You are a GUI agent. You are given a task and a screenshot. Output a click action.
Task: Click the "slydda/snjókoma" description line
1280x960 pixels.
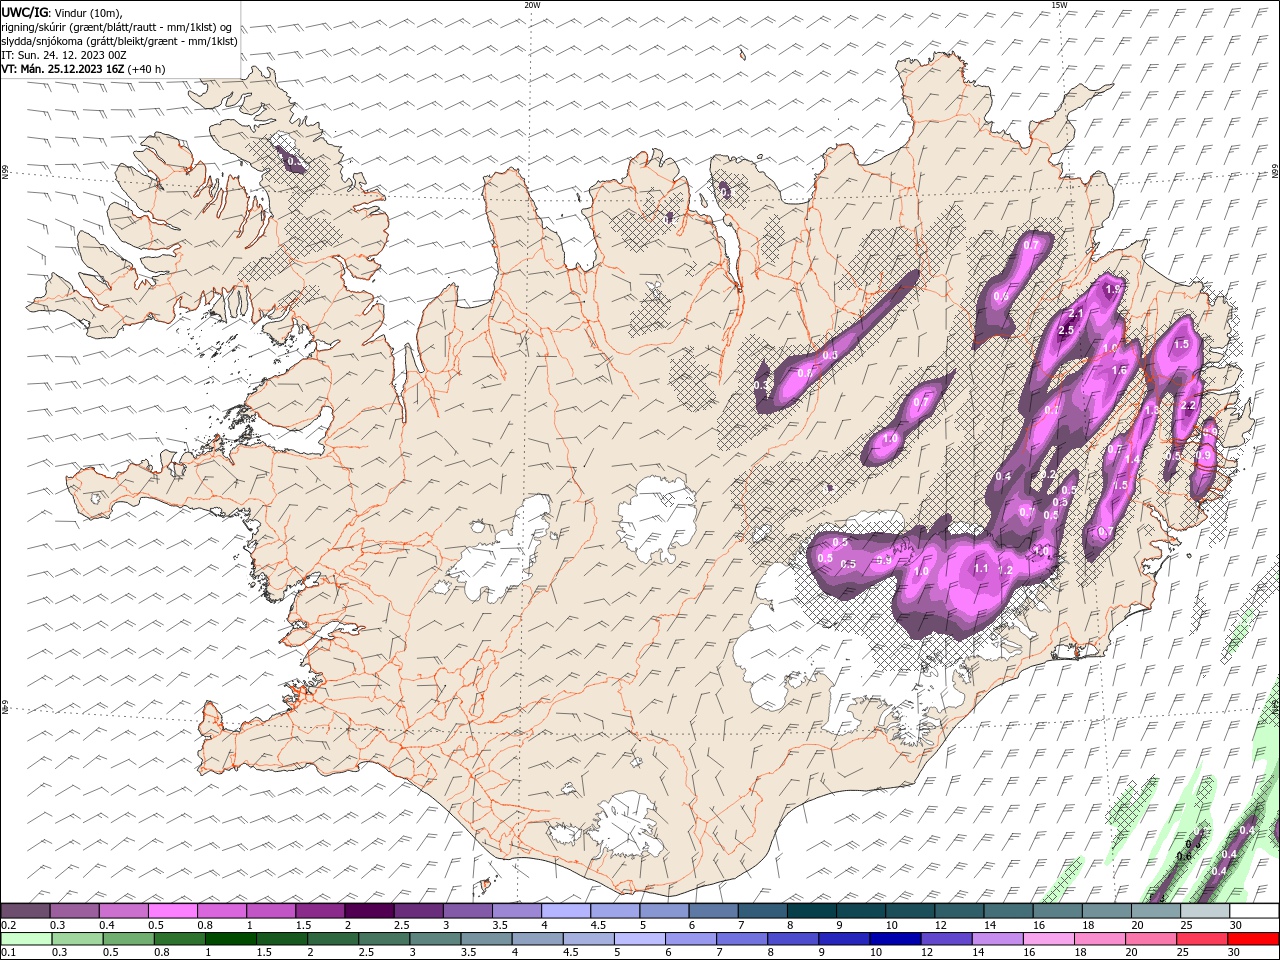(x=119, y=41)
